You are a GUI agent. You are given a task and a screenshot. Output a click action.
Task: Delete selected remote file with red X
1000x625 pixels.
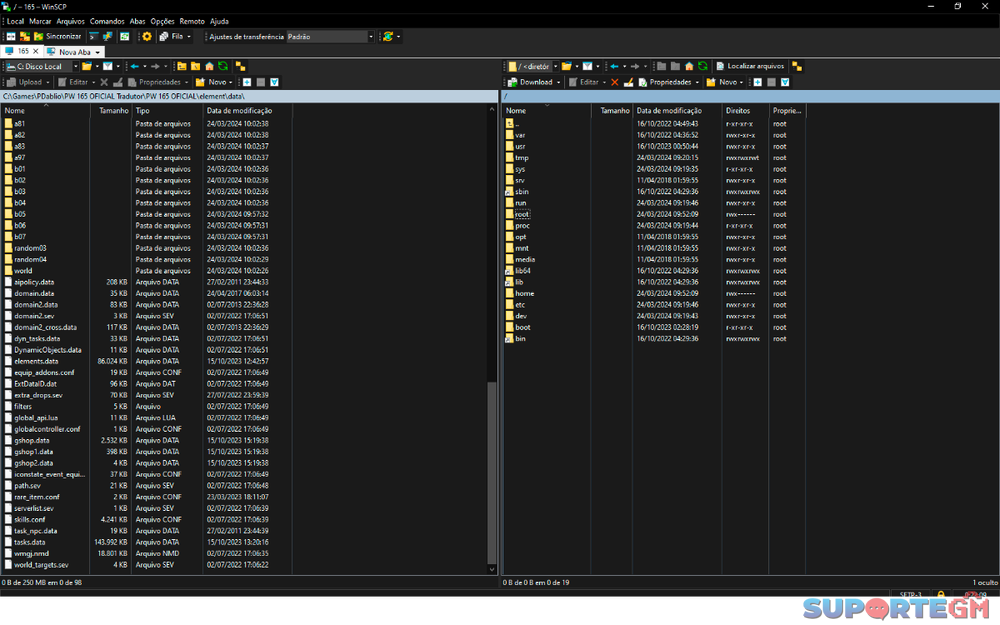coord(614,82)
